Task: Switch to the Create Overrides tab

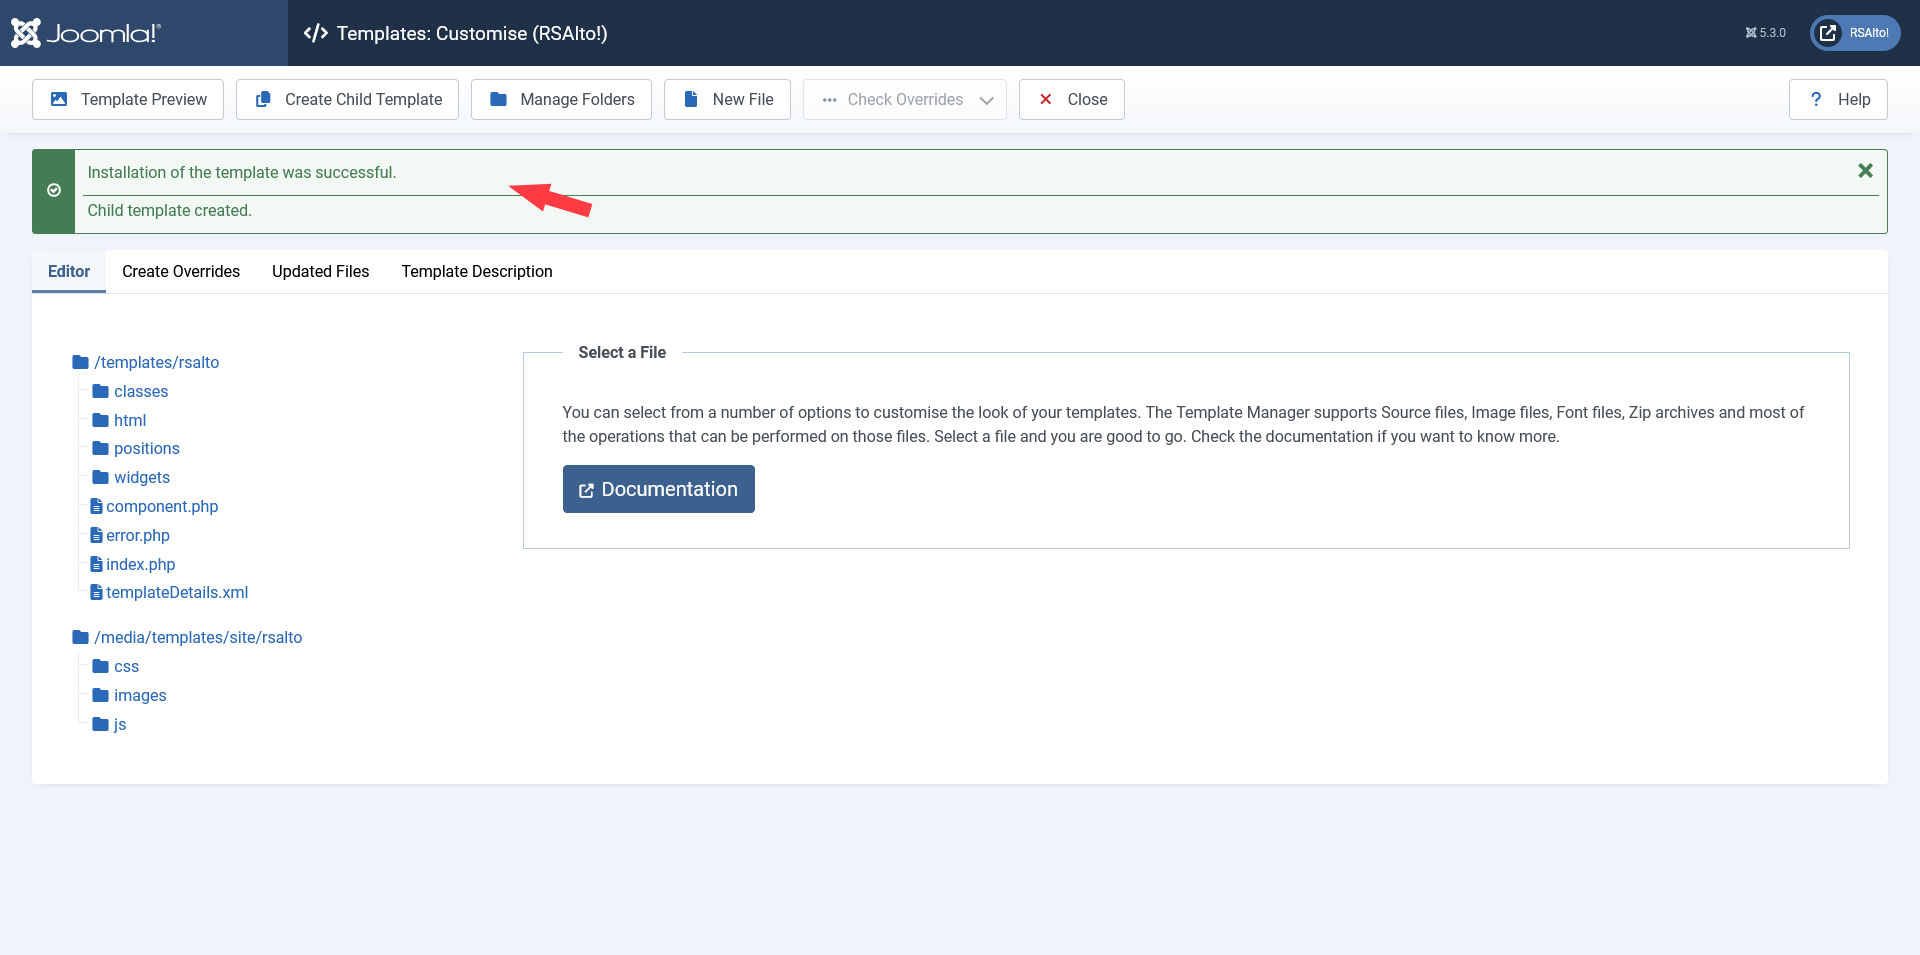Action: (x=181, y=271)
